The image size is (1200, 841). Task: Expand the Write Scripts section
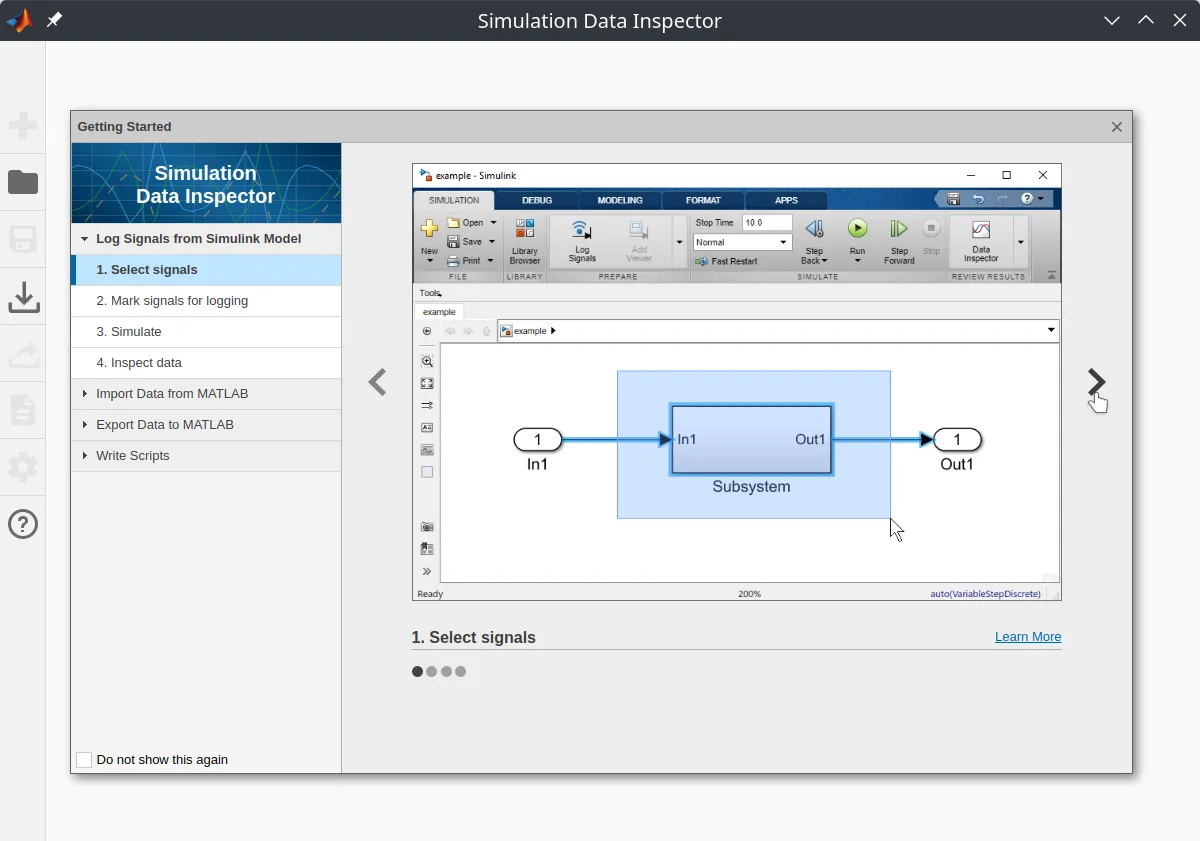(x=206, y=456)
